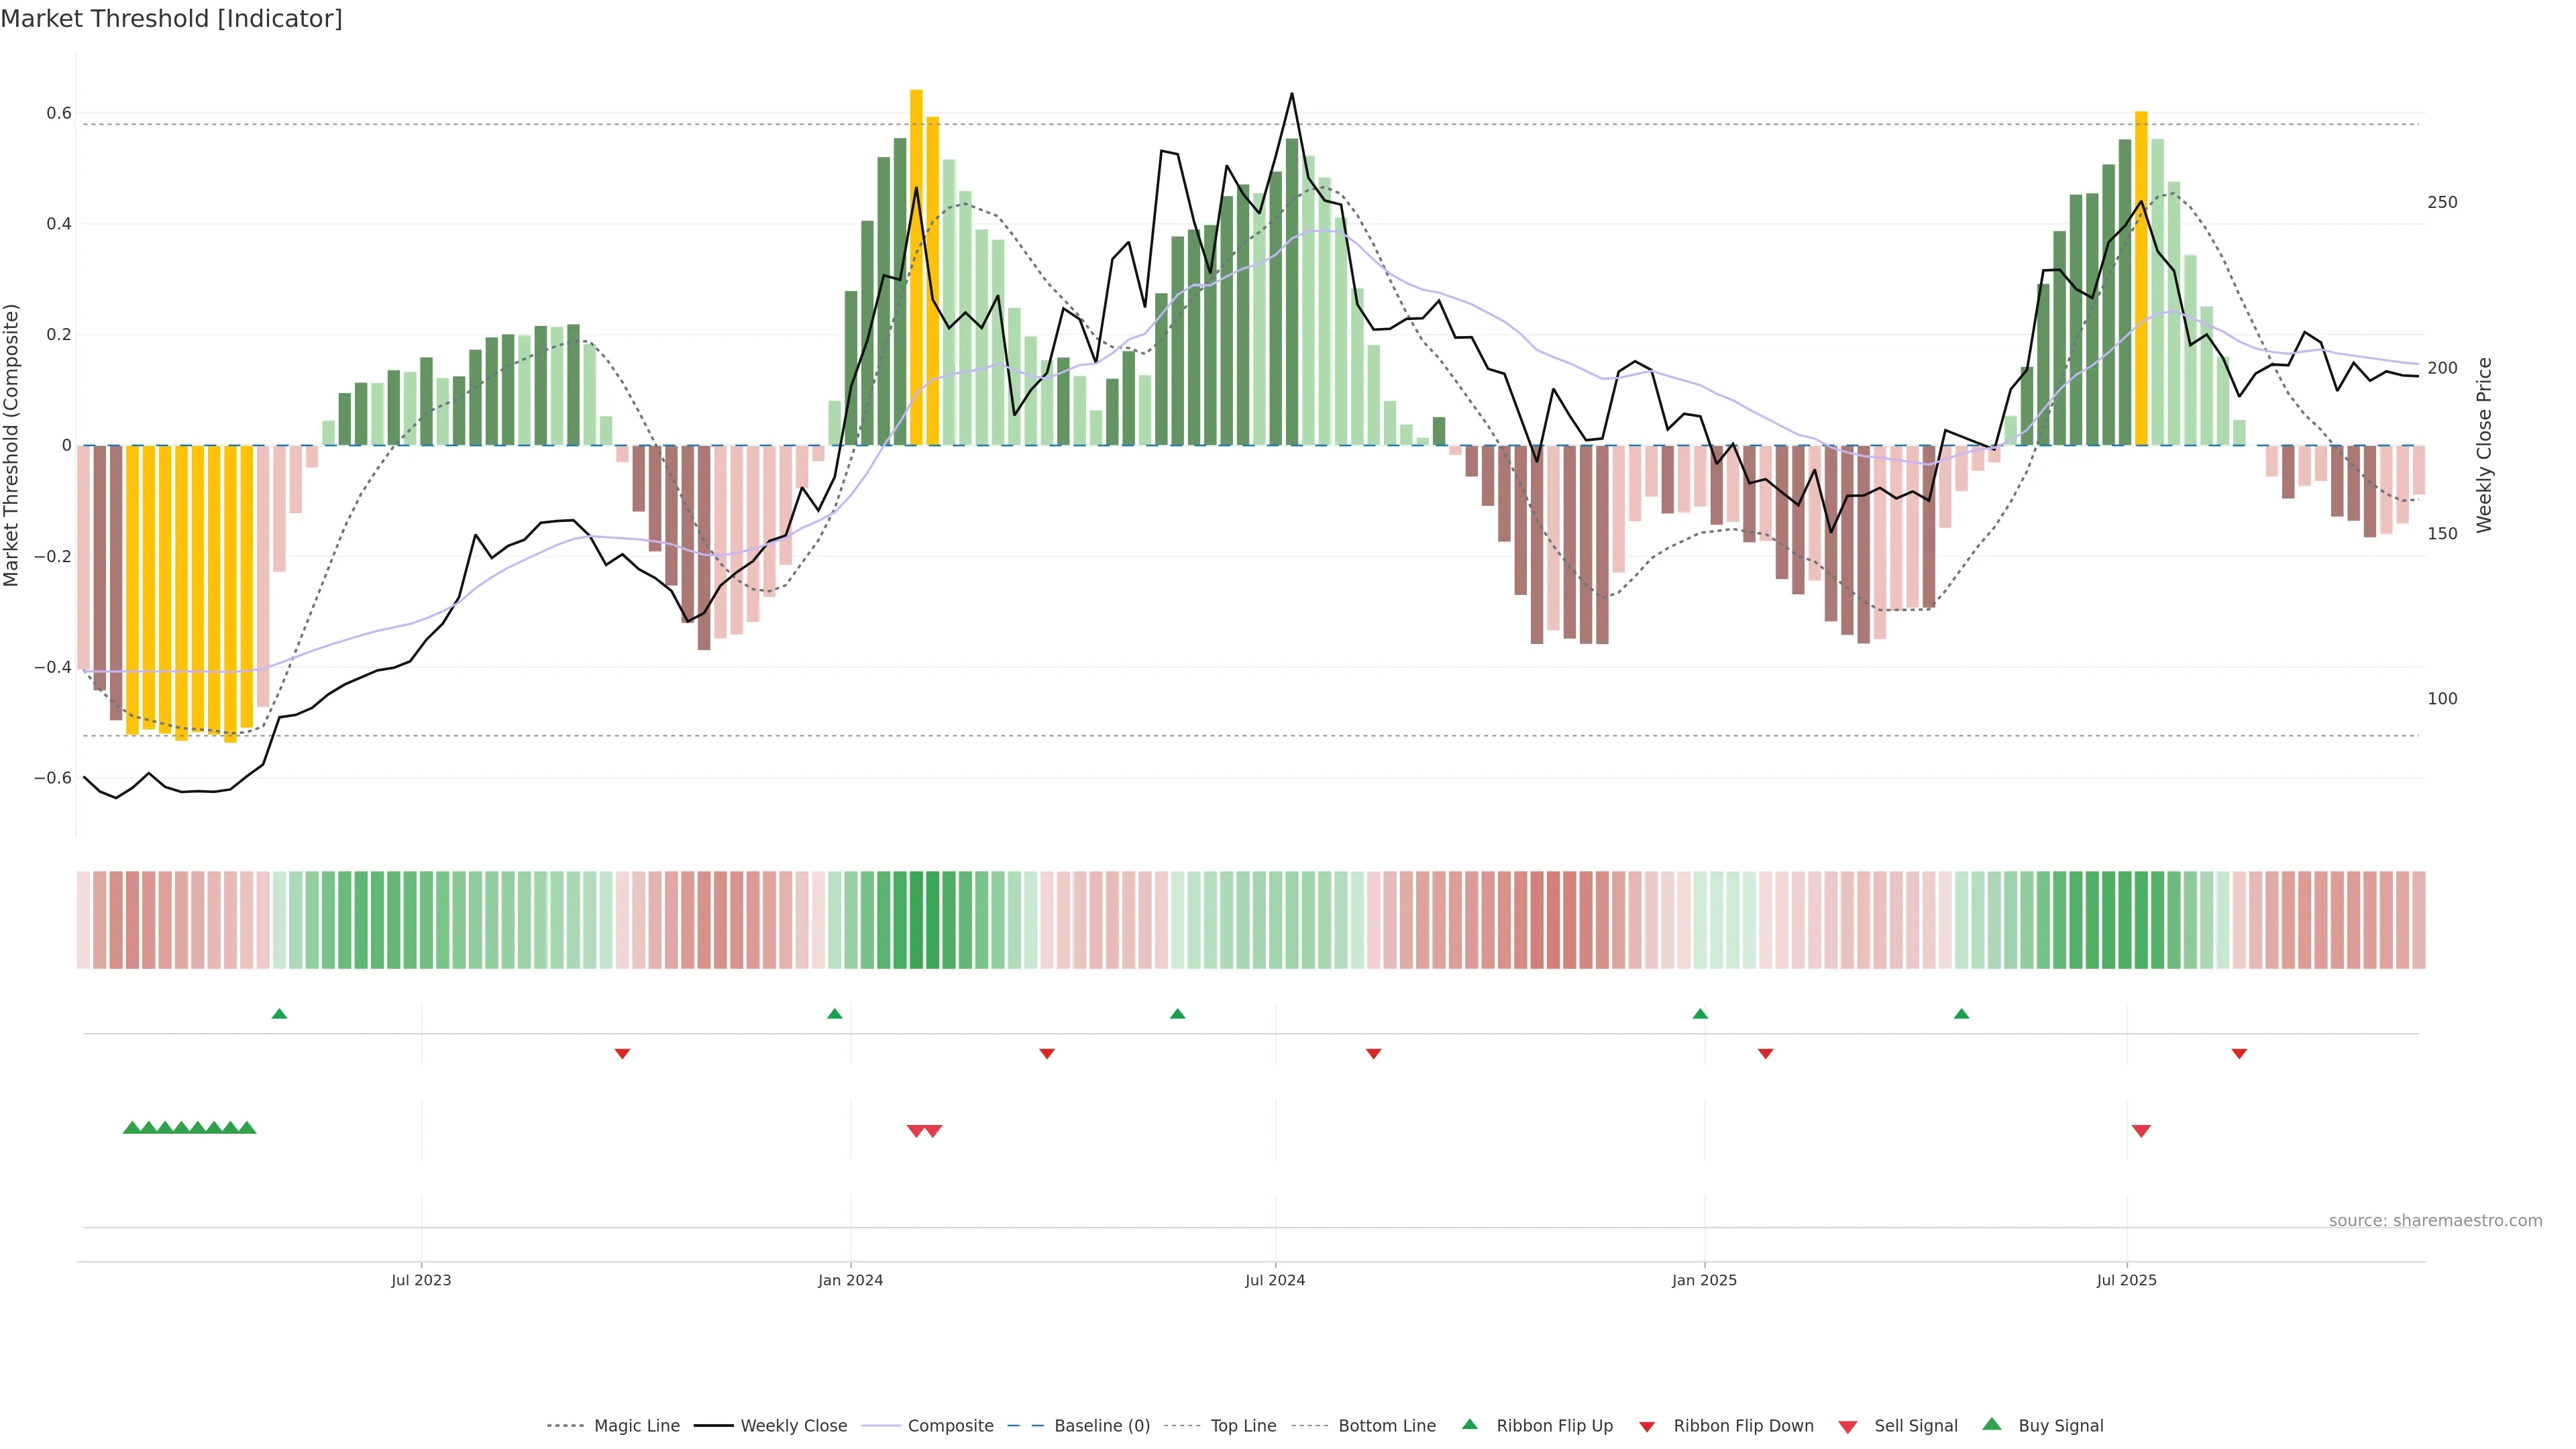Click the Sell Signal marker near Jul 2025
Image resolution: width=2576 pixels, height=1449 pixels.
[2141, 1131]
